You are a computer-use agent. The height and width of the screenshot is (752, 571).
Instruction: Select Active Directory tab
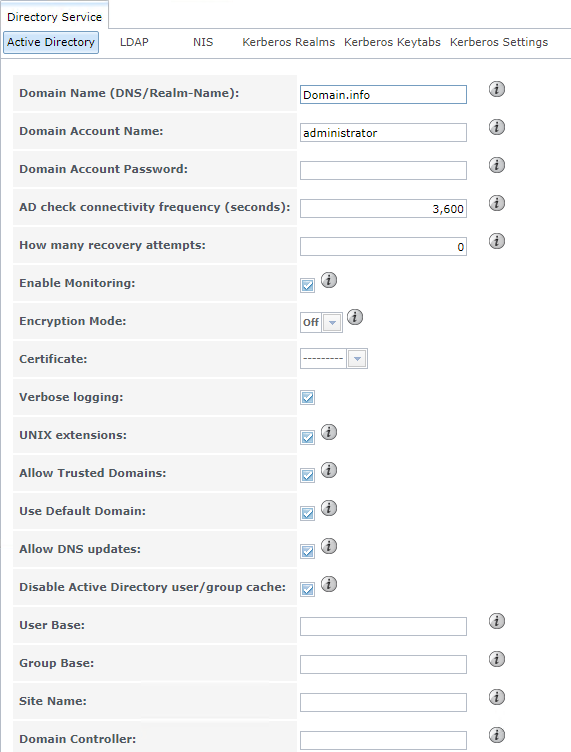click(x=51, y=42)
